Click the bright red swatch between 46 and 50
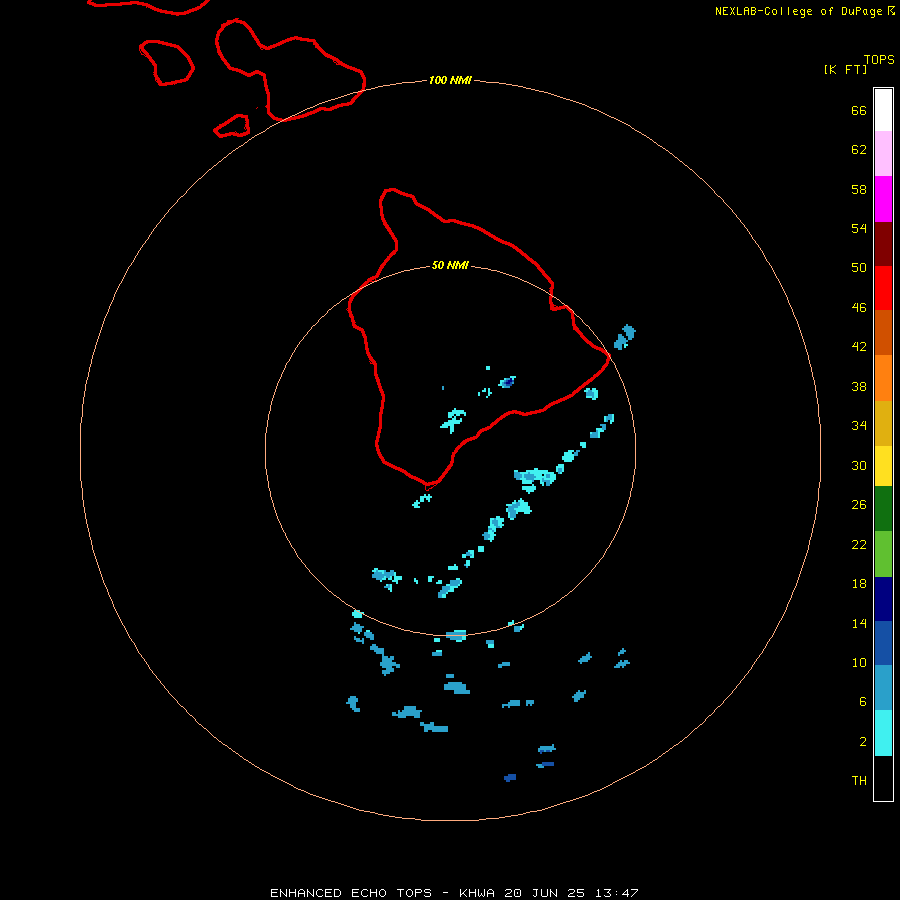The image size is (900, 900). click(883, 288)
